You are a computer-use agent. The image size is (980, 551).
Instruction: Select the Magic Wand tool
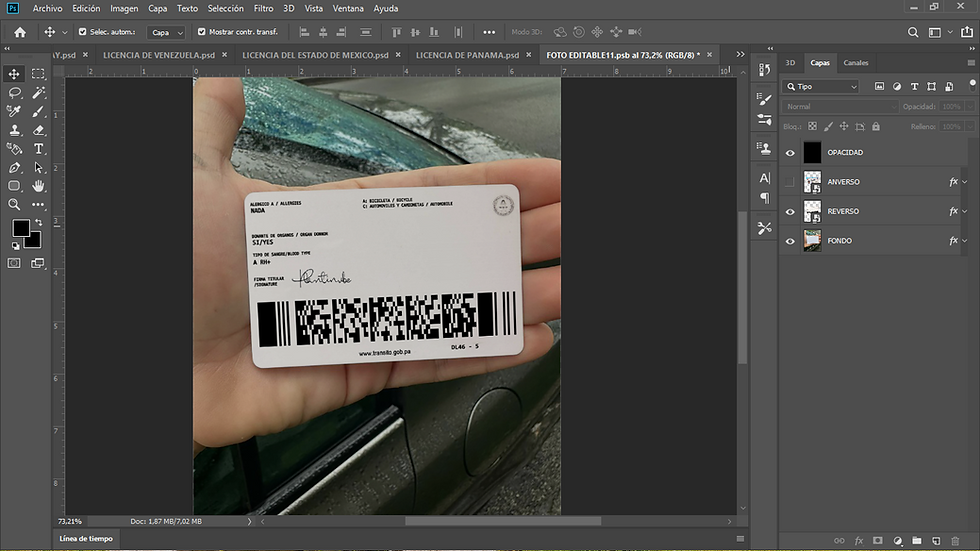38,92
